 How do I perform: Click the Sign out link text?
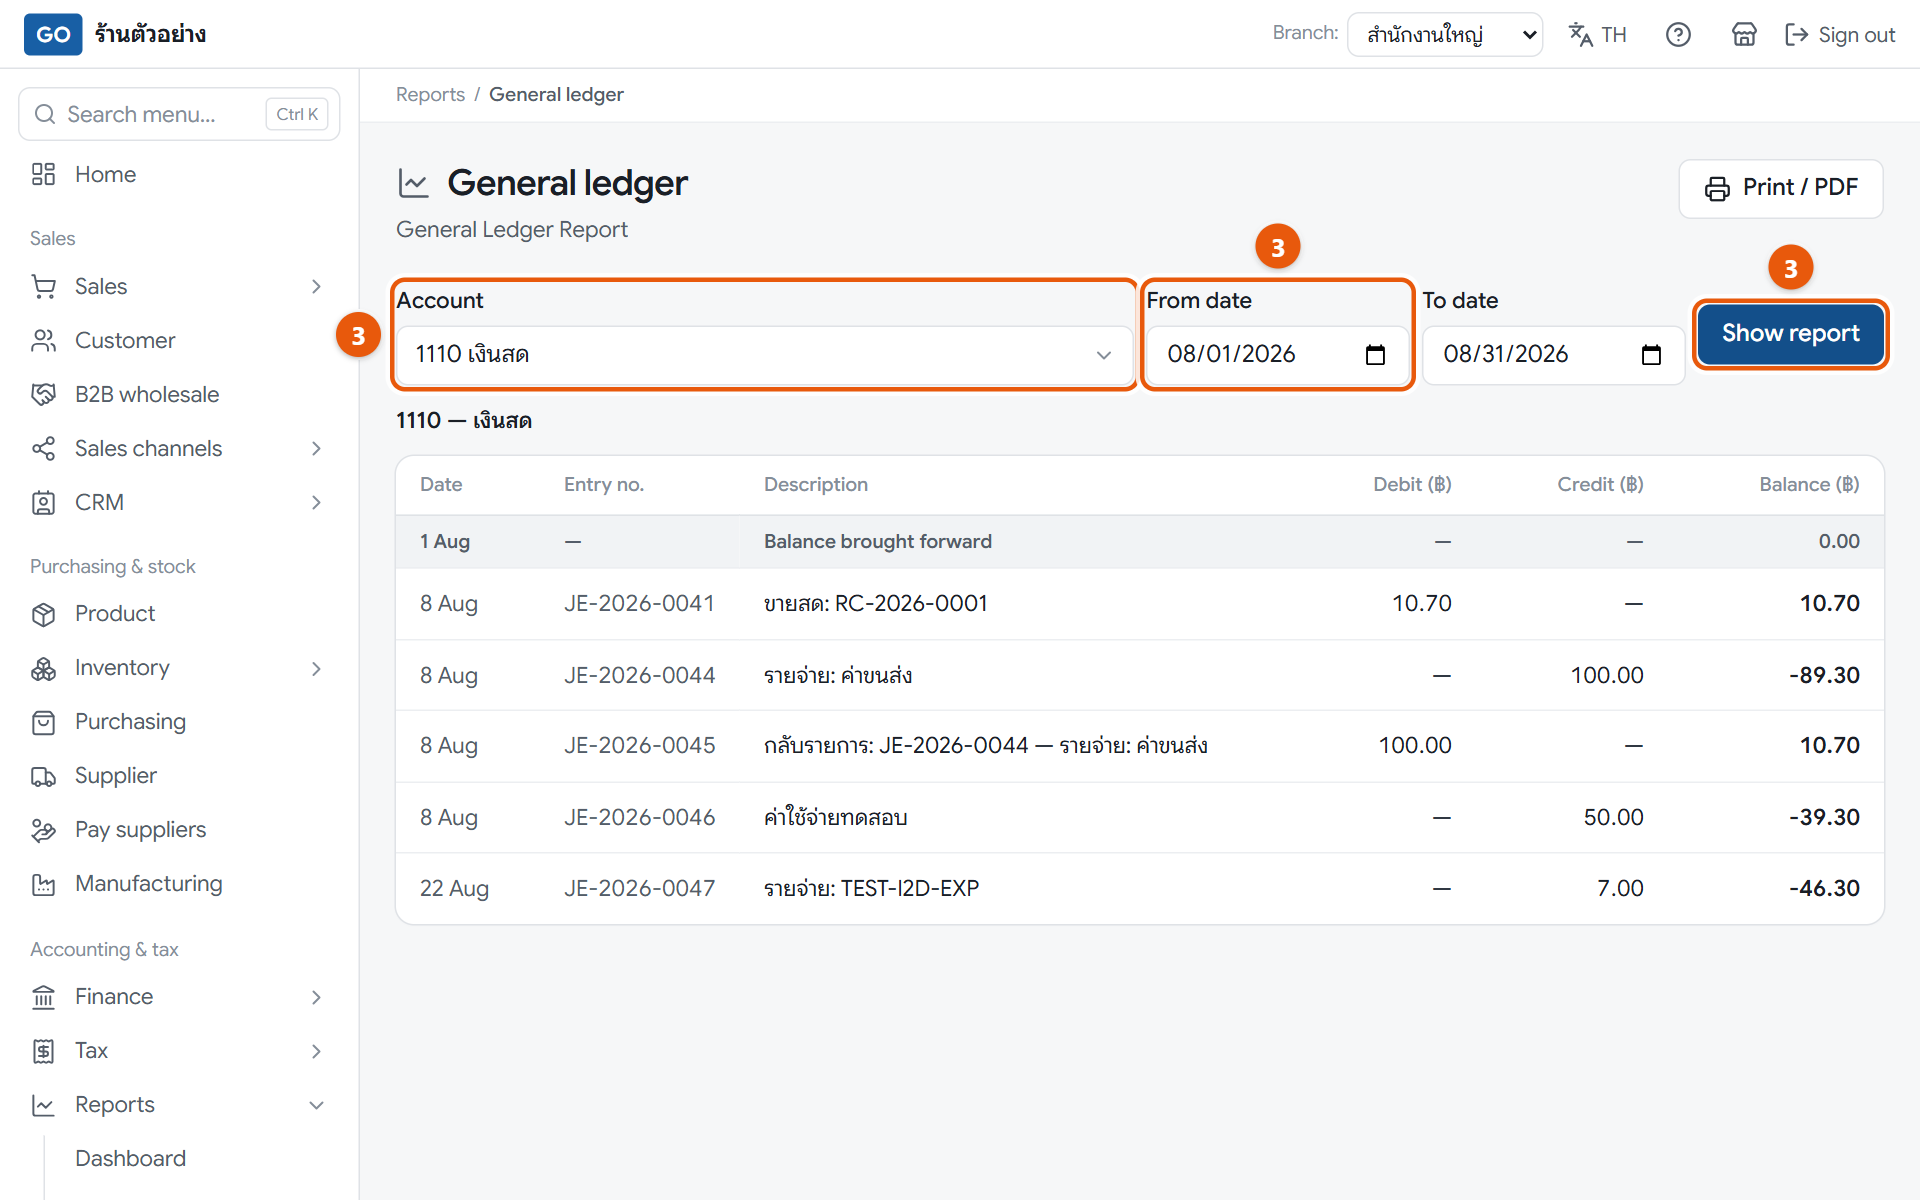[1856, 35]
